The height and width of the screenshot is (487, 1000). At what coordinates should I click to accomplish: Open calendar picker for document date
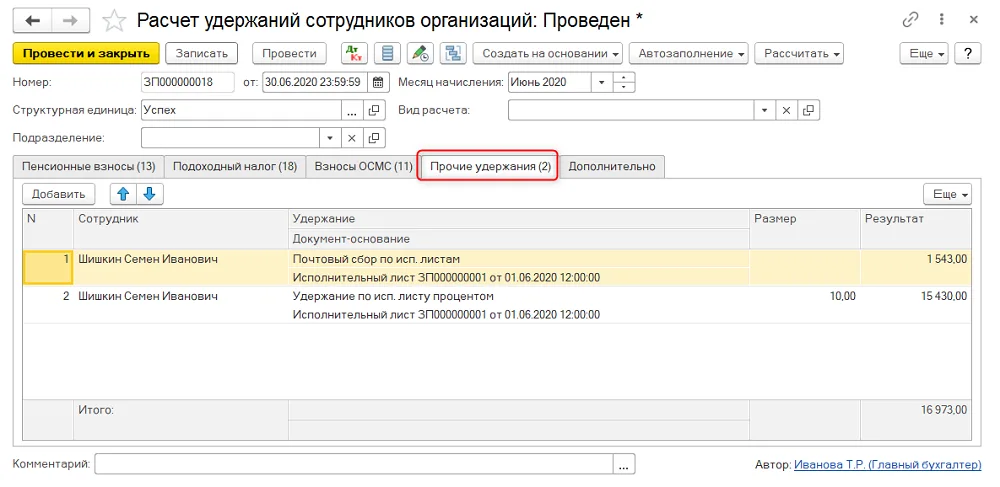pos(378,82)
